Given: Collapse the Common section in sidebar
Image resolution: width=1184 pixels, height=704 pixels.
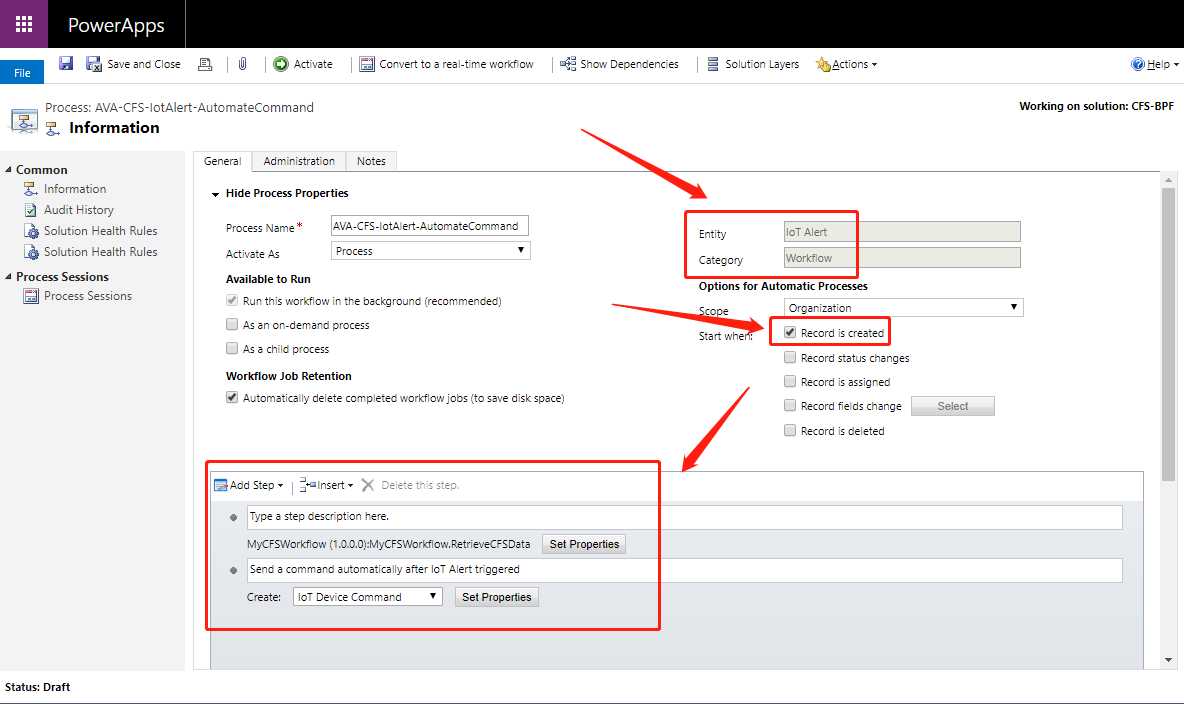Looking at the screenshot, I should click(x=9, y=170).
